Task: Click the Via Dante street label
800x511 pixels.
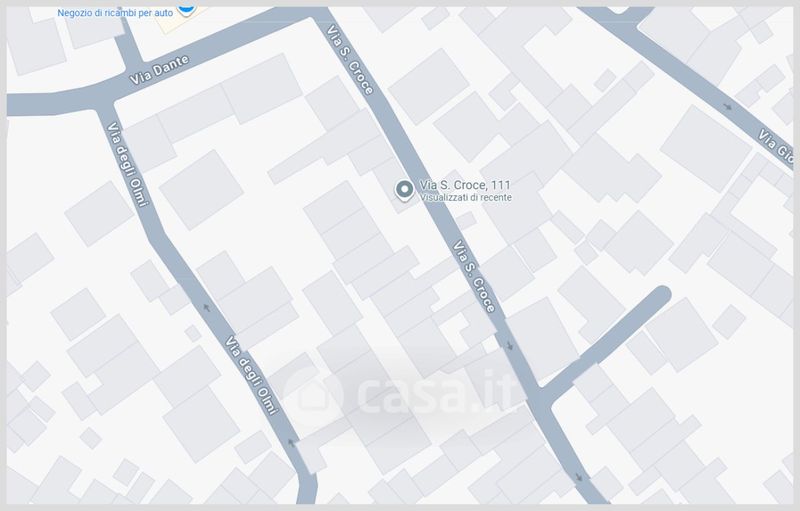Action: pyautogui.click(x=159, y=70)
